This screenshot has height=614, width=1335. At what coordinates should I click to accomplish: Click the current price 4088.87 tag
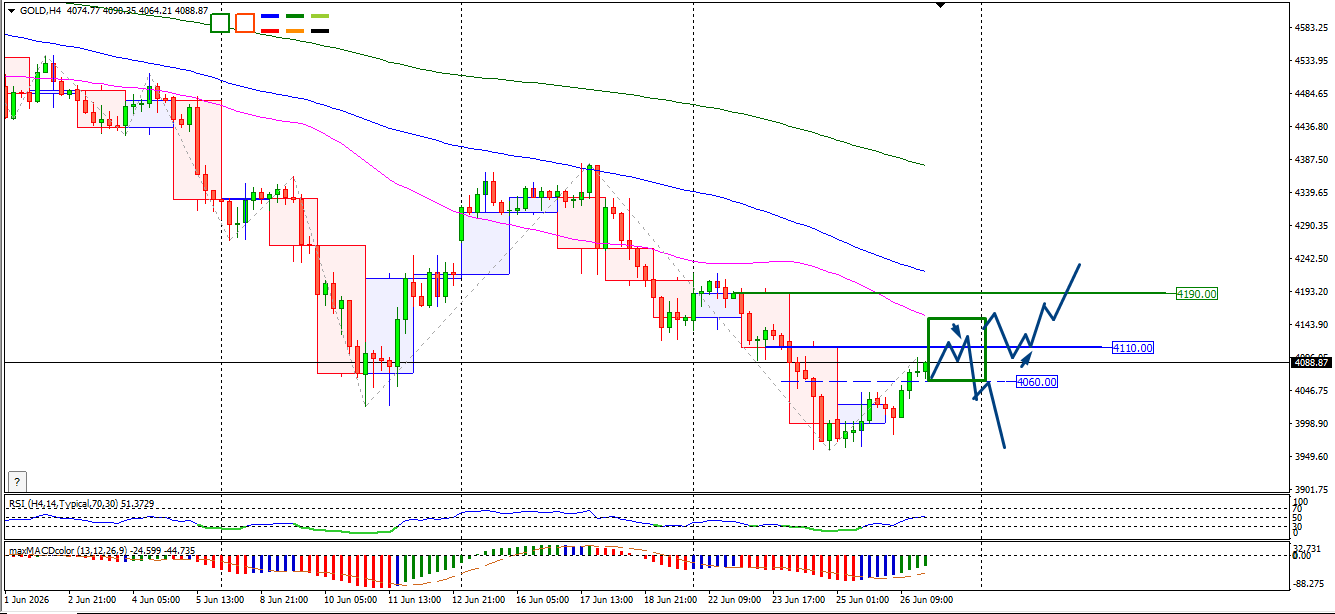click(x=1311, y=362)
